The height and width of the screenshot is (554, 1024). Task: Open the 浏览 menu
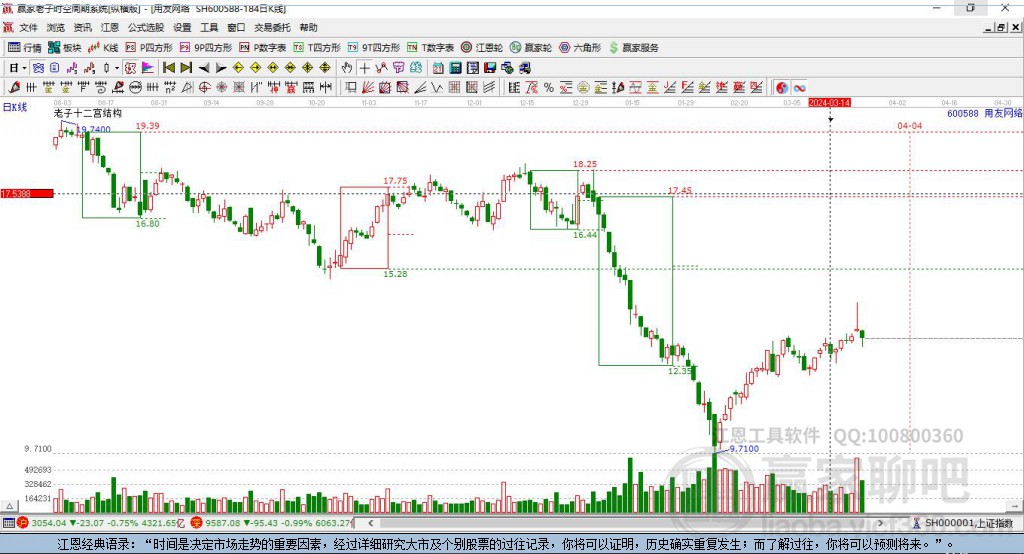pos(56,27)
